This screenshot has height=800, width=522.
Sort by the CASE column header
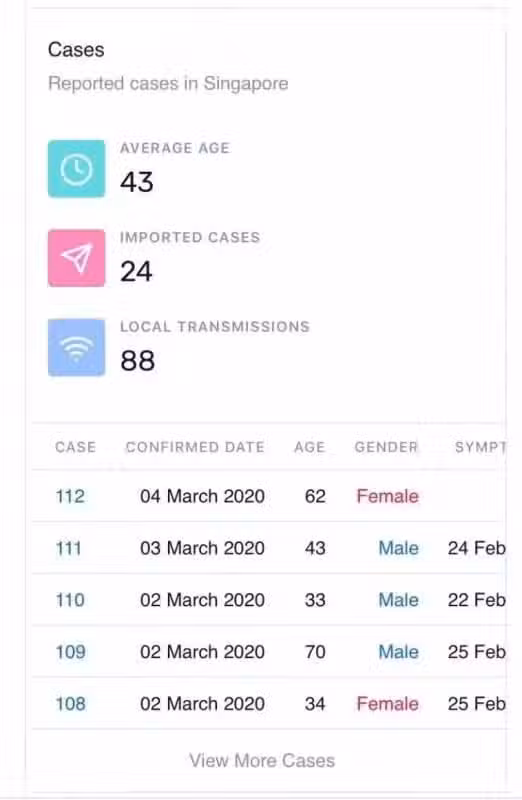coord(75,447)
